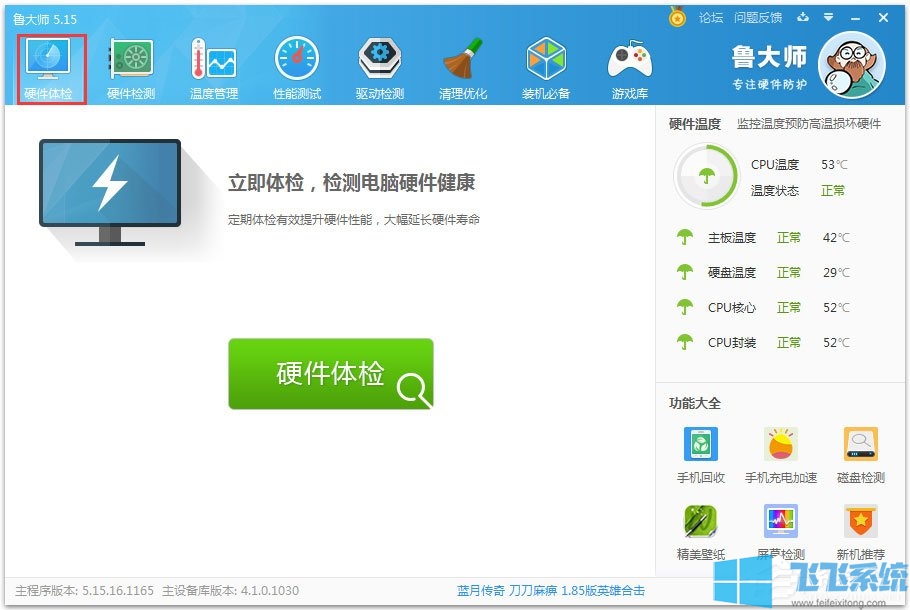Open the 论坛 forum
Image resolution: width=910 pixels, height=610 pixels.
point(709,17)
